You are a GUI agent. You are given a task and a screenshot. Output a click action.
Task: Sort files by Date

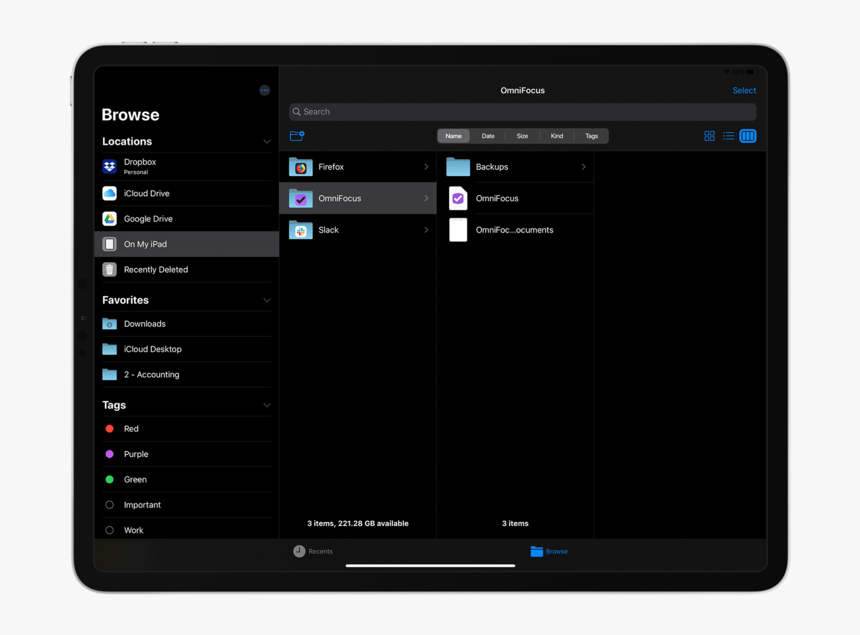pos(488,136)
